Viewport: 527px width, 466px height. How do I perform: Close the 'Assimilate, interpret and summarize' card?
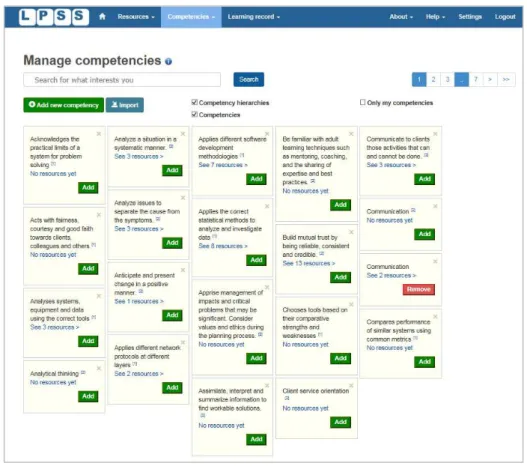[x=267, y=385]
